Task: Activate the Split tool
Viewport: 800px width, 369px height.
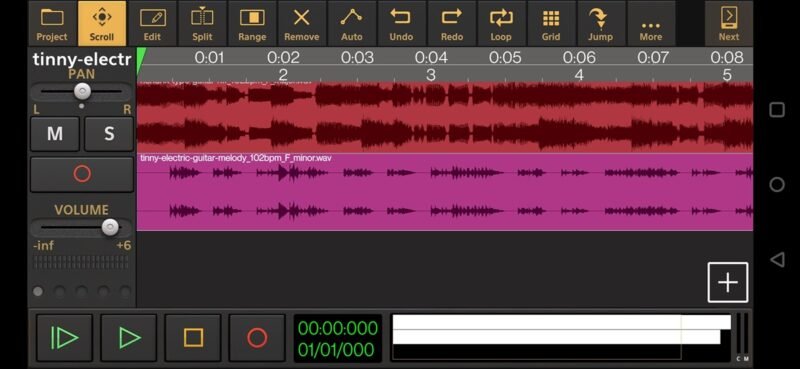Action: point(202,23)
